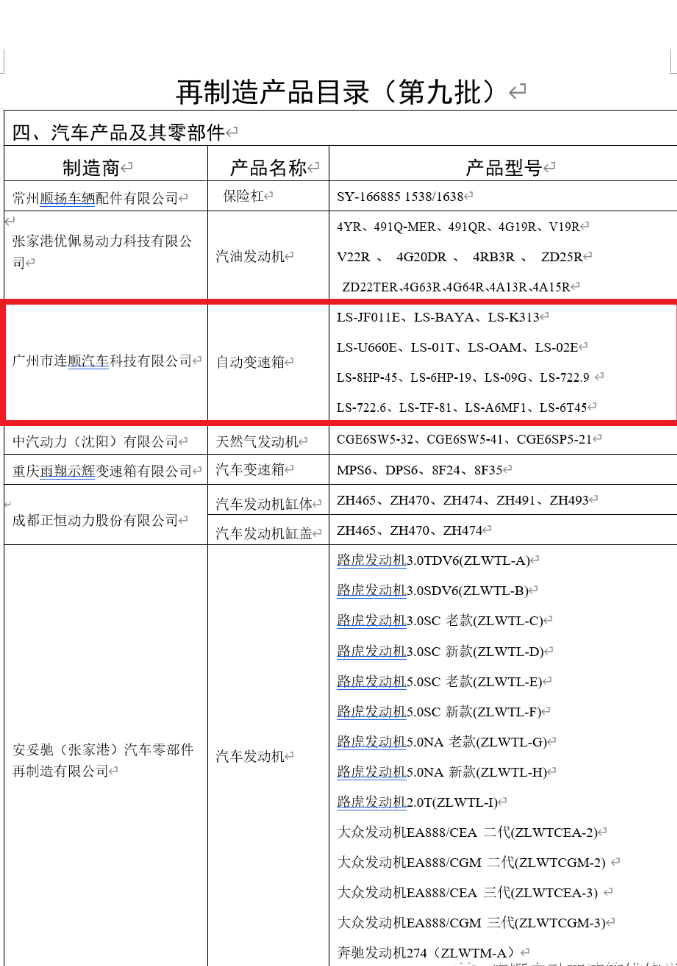Click 路虎发动机3.0TDV6(ZLWTL-A)
Screen dimensions: 677x966
point(433,560)
